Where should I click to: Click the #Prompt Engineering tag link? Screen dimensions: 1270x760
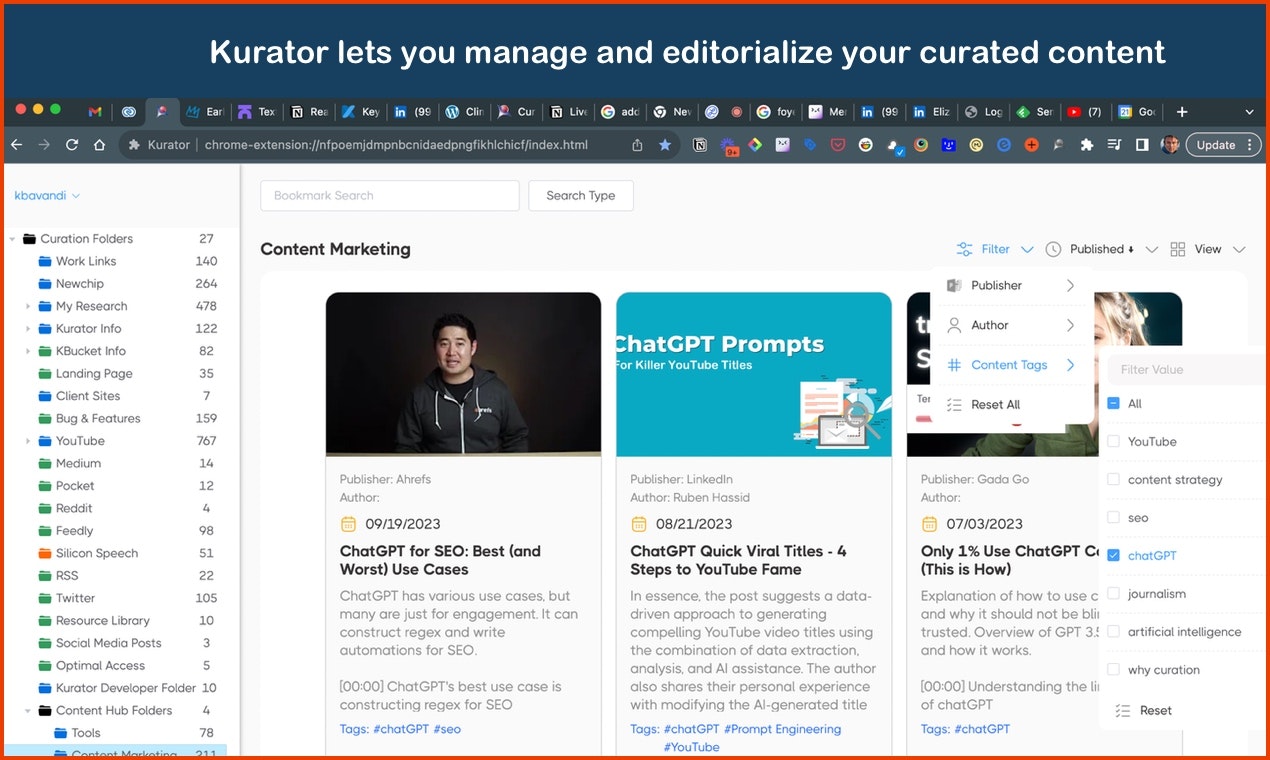782,729
